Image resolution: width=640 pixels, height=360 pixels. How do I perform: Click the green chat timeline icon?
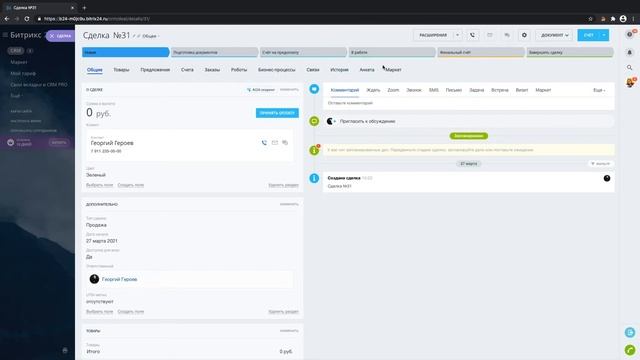[314, 121]
